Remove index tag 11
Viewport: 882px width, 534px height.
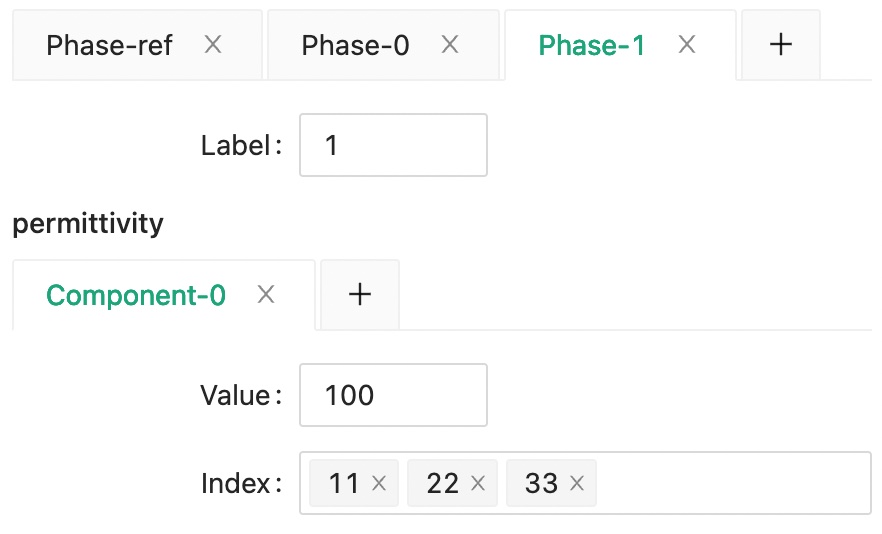click(x=379, y=484)
